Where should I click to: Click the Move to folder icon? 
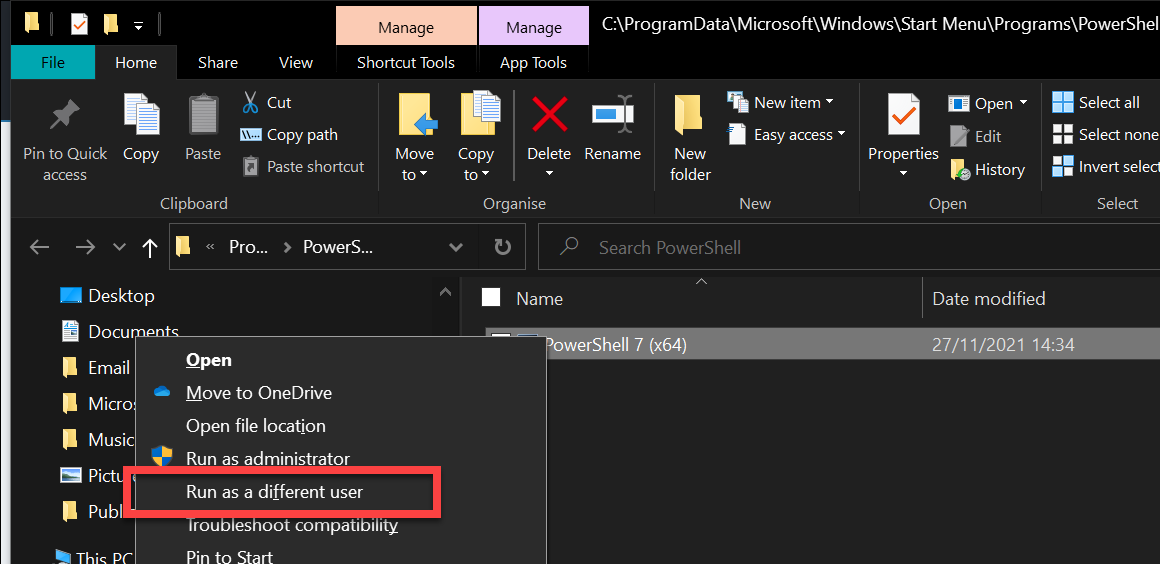tap(417, 115)
